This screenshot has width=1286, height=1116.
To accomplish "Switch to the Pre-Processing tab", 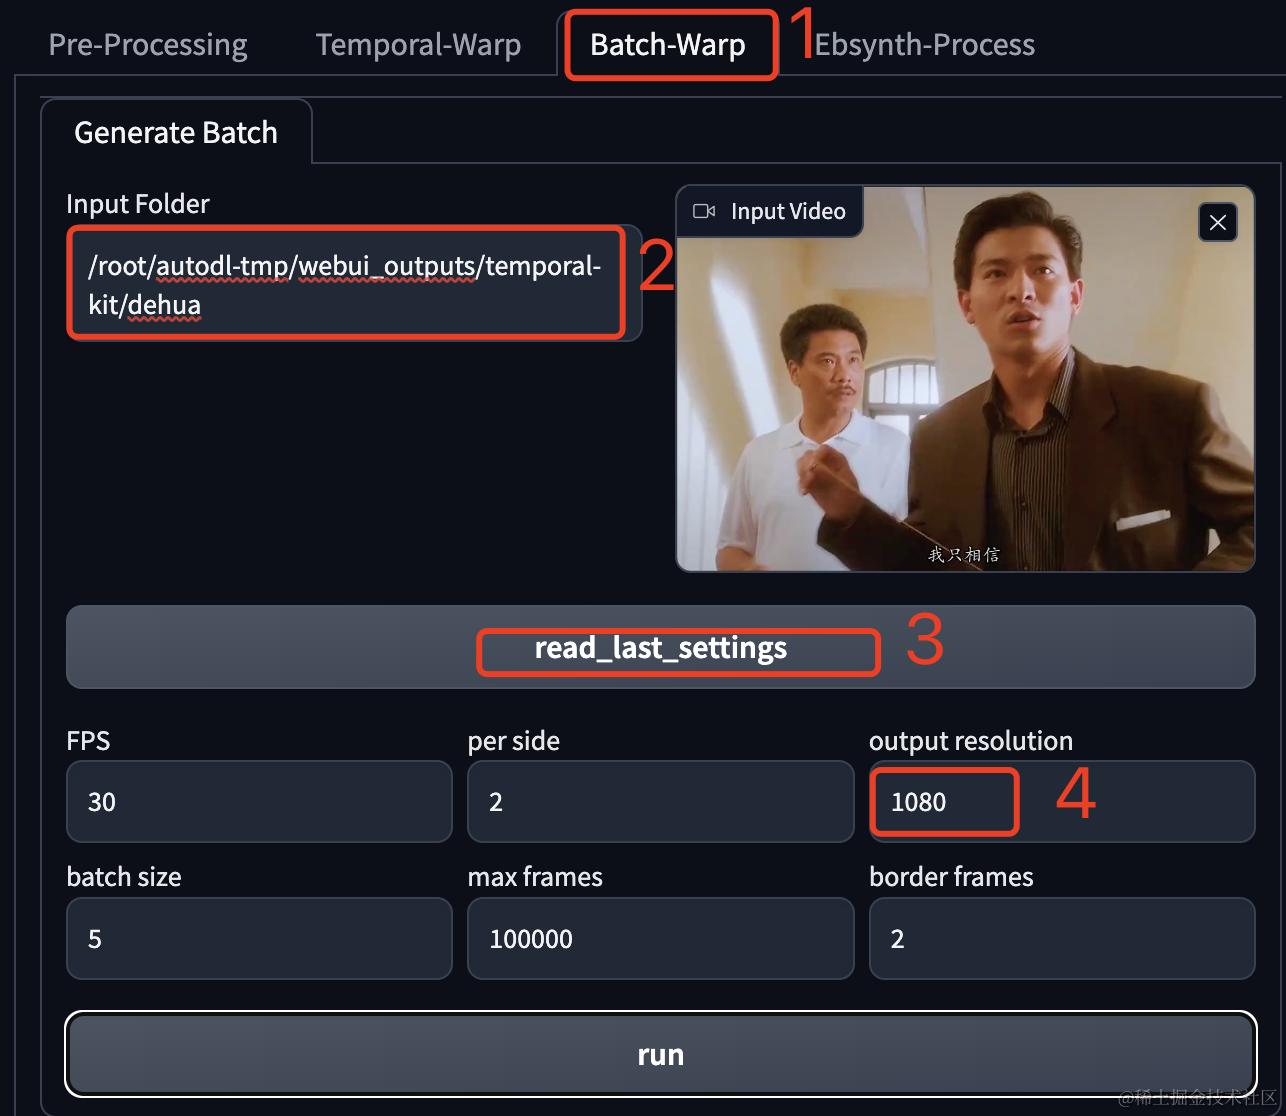I will click(148, 45).
